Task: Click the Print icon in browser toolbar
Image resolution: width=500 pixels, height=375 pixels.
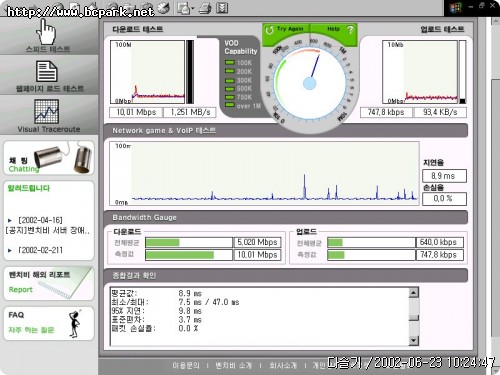Action: click(x=205, y=8)
